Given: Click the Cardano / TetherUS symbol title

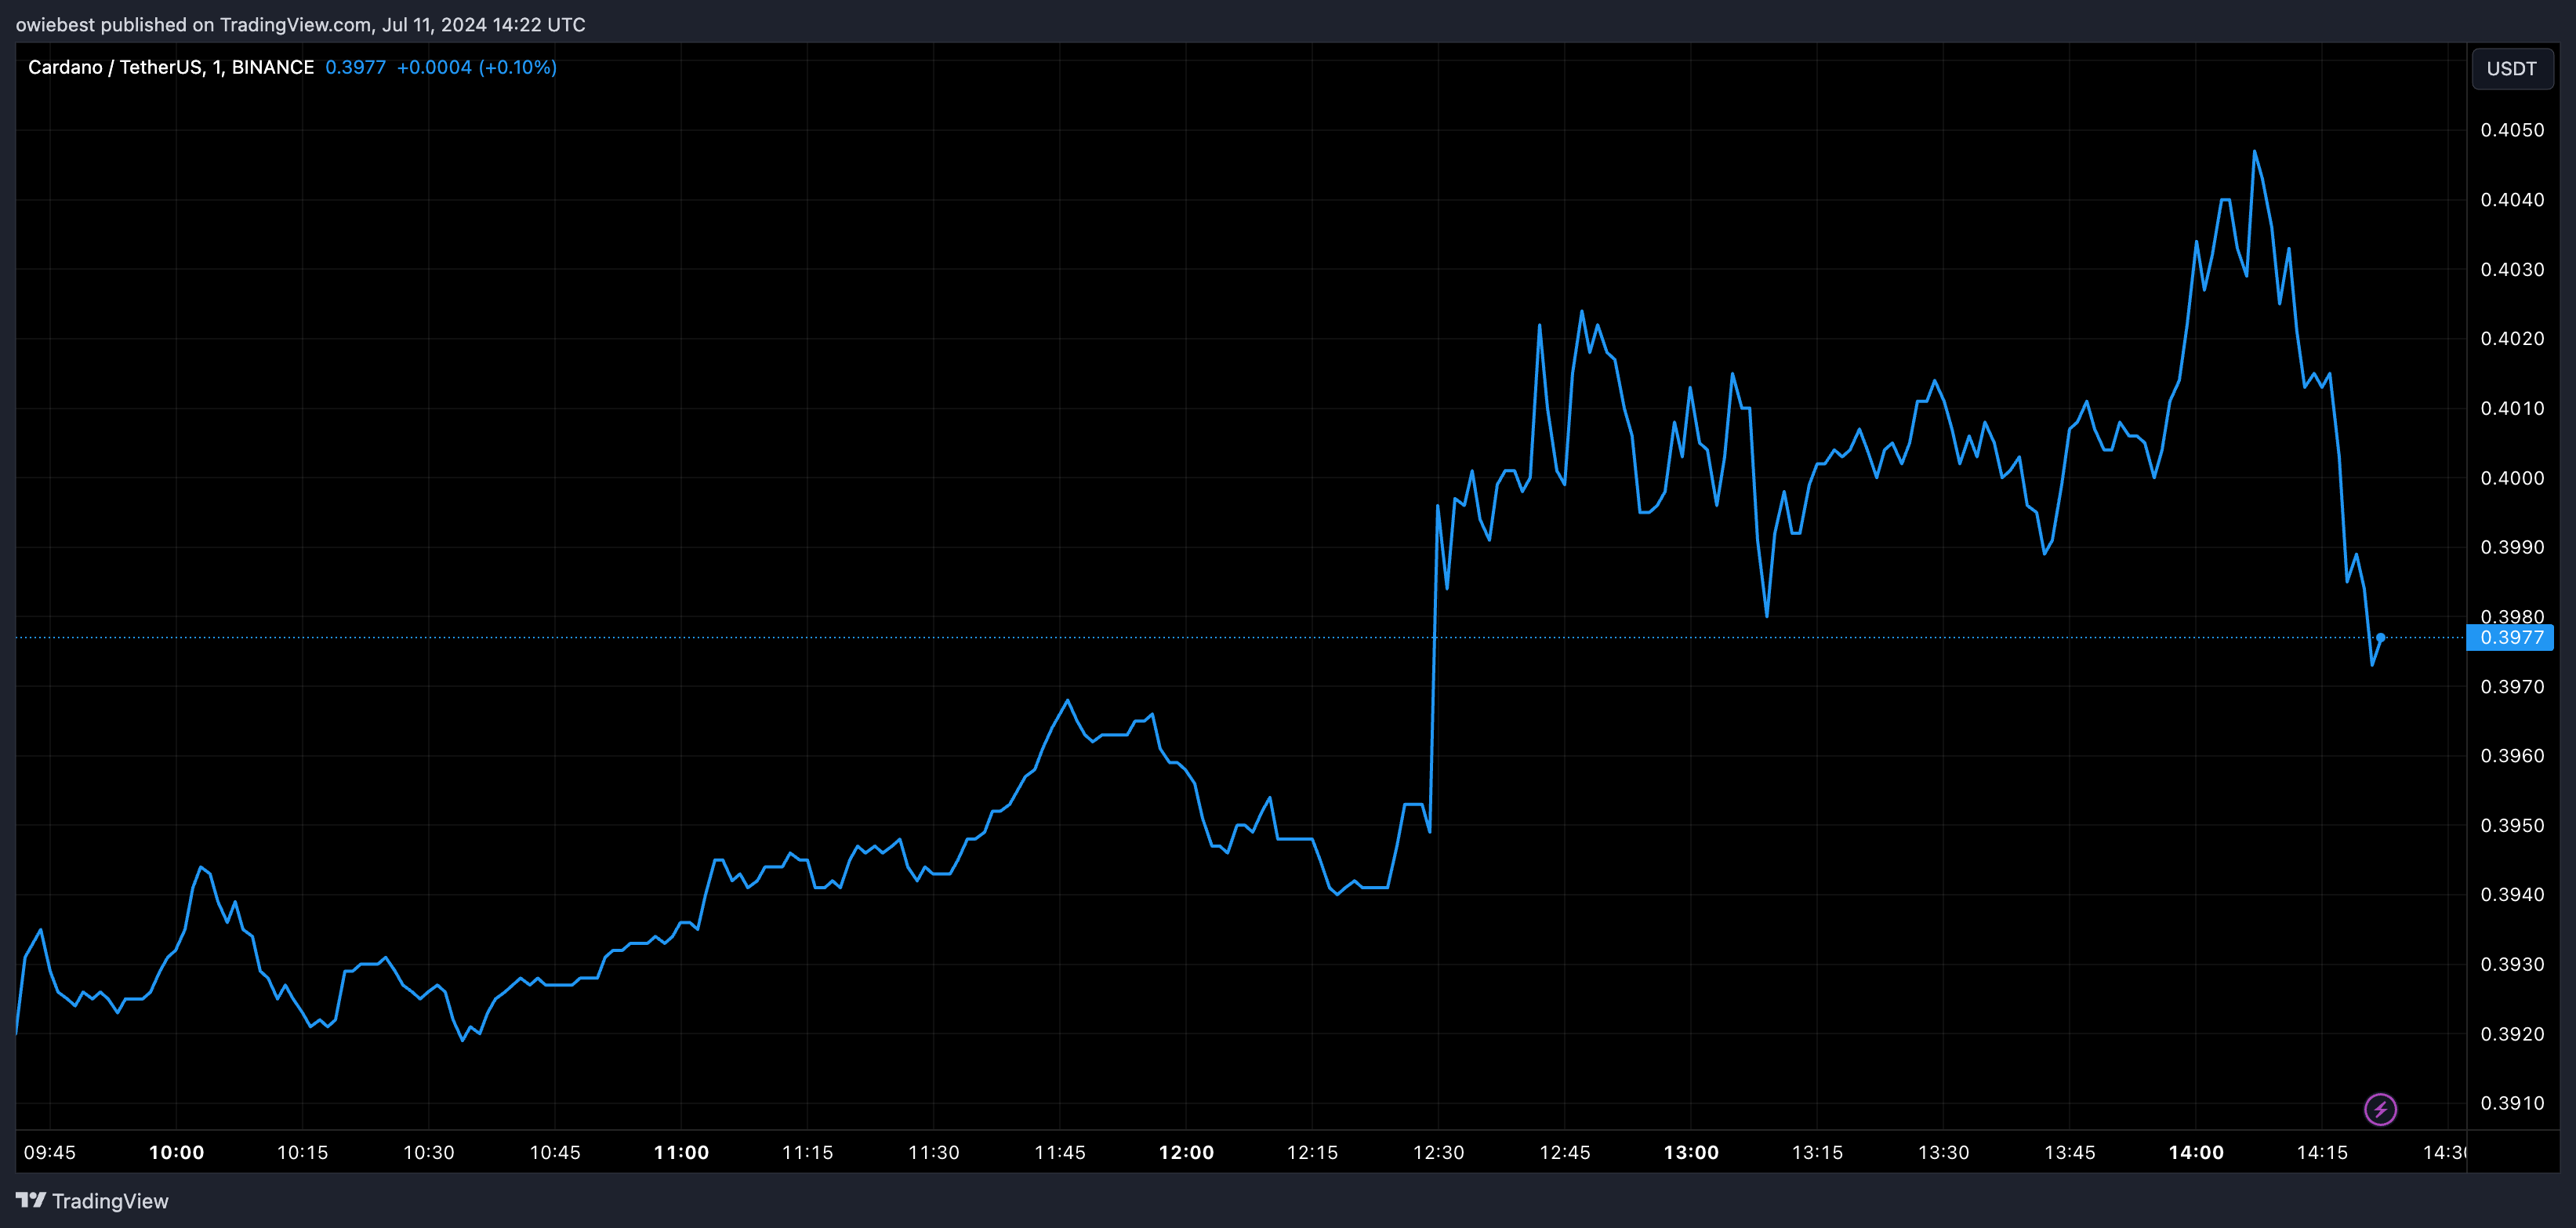Looking at the screenshot, I should pyautogui.click(x=171, y=67).
